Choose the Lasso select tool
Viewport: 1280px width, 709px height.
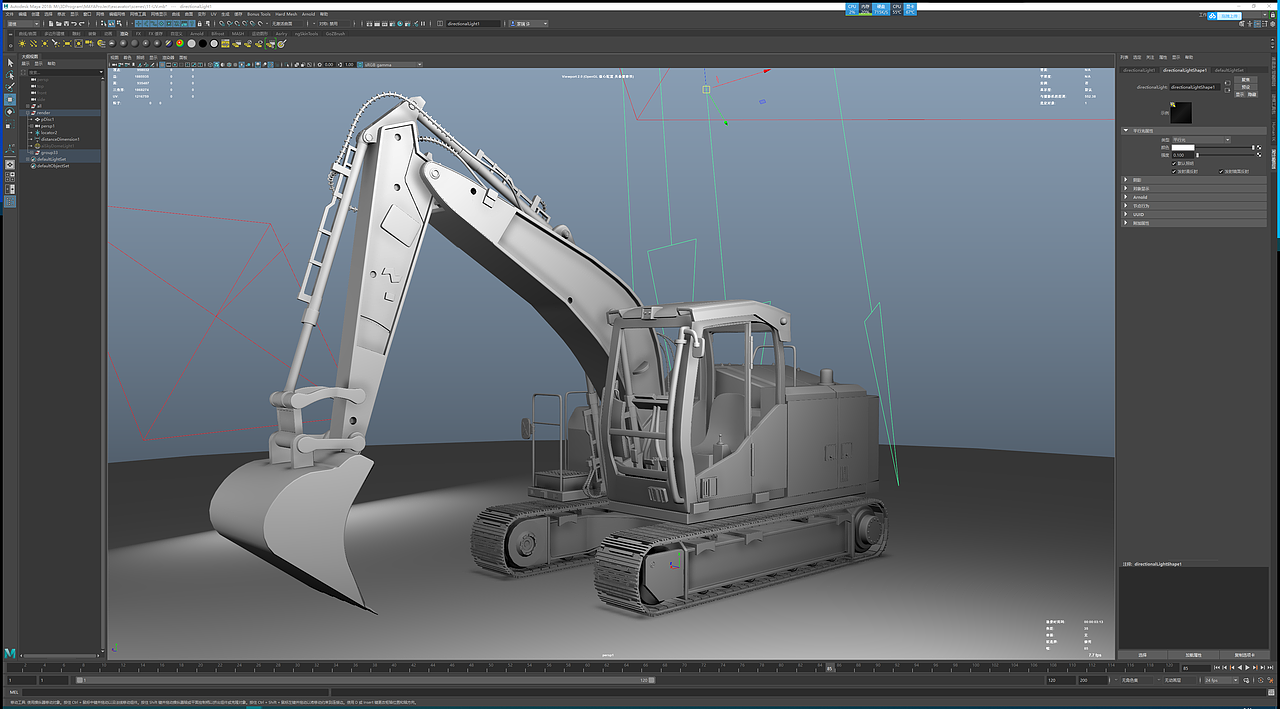click(10, 75)
